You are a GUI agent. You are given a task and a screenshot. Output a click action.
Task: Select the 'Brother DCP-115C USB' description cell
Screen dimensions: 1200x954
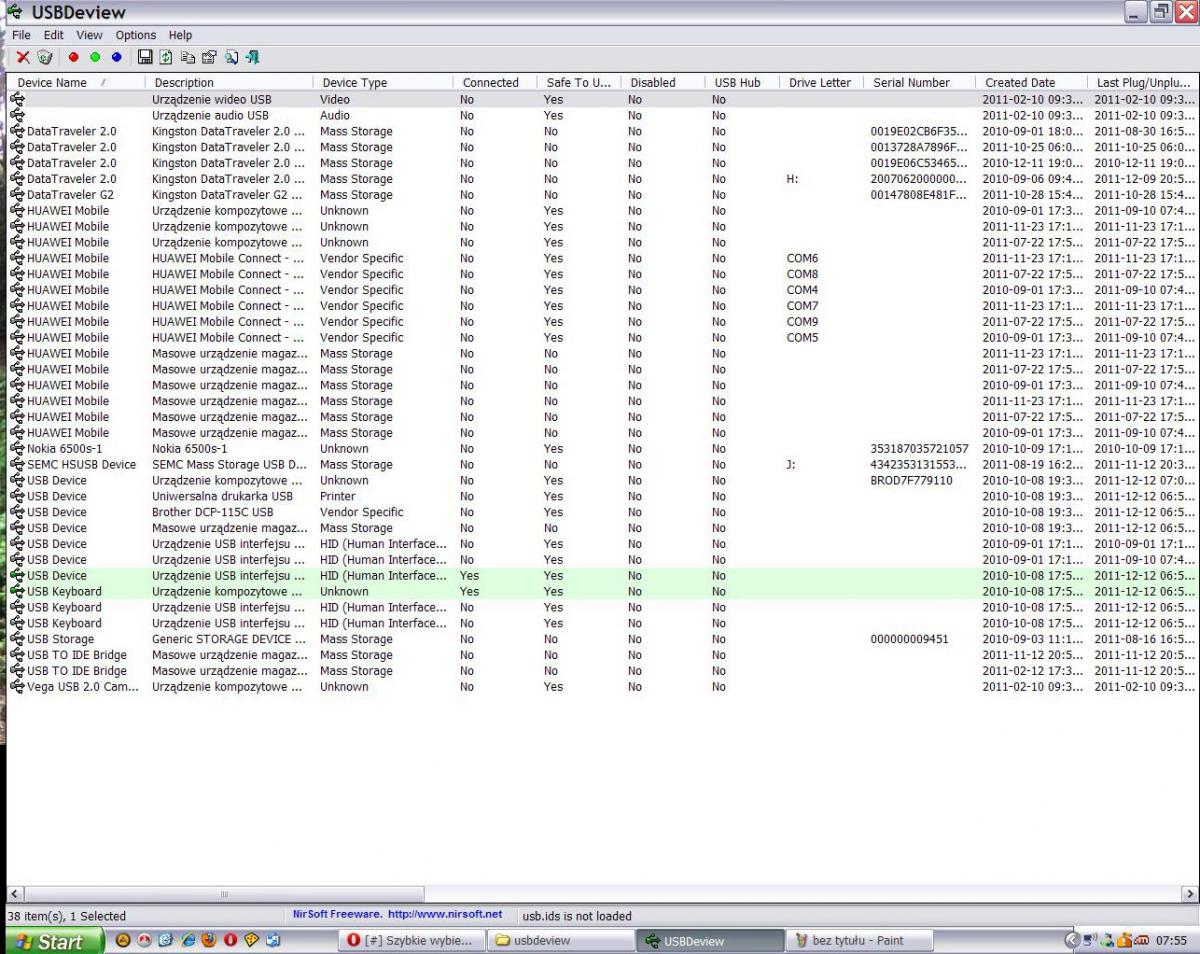[x=212, y=512]
